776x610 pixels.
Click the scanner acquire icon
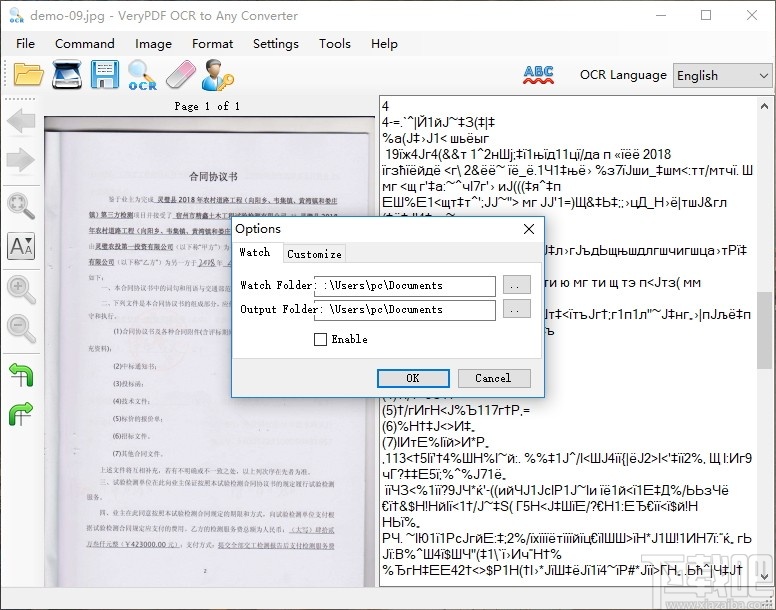[x=67, y=75]
